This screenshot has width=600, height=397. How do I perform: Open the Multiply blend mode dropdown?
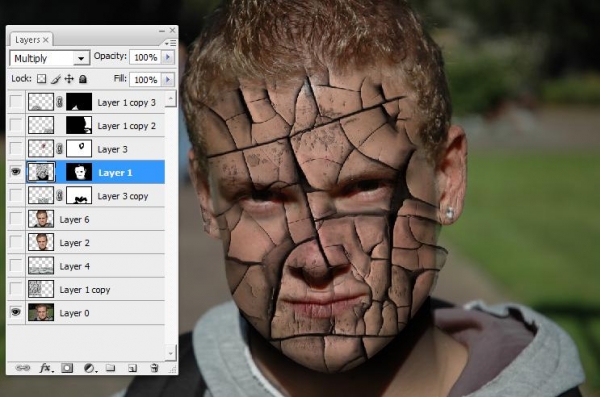50,58
